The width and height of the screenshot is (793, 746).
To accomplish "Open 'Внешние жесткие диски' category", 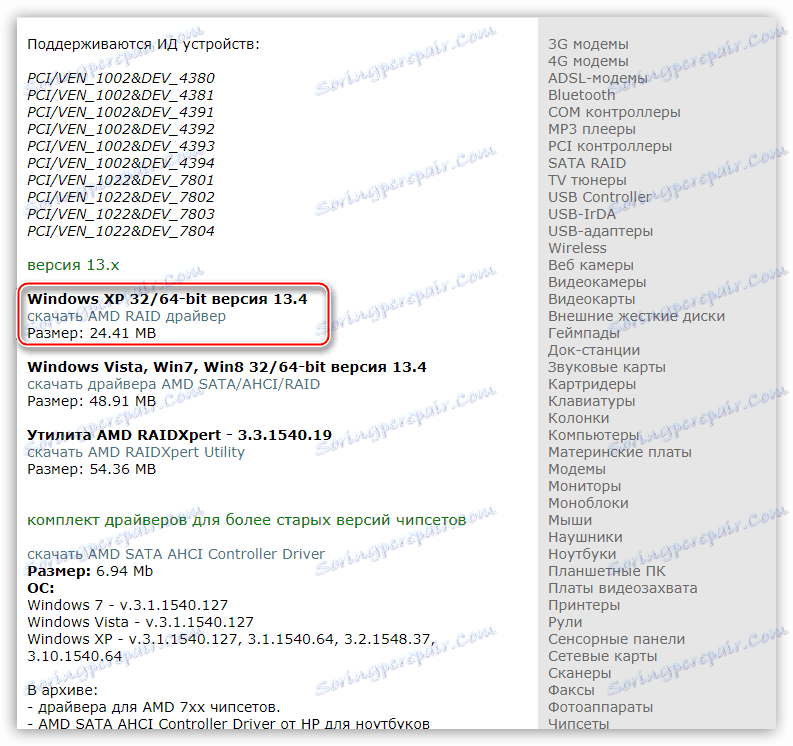I will pos(636,316).
